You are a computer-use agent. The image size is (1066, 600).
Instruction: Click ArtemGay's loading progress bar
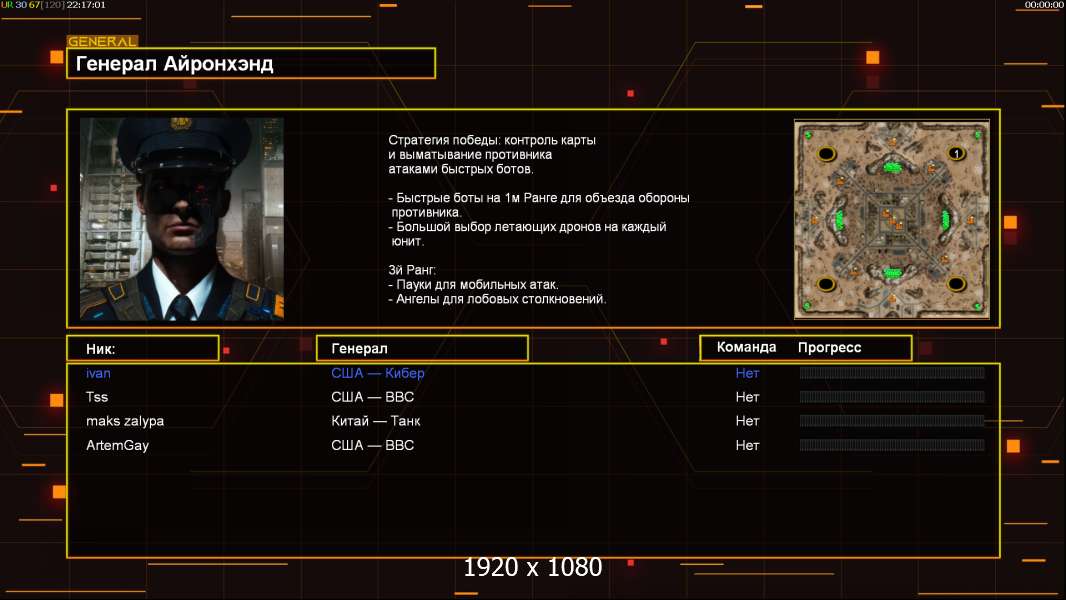892,445
